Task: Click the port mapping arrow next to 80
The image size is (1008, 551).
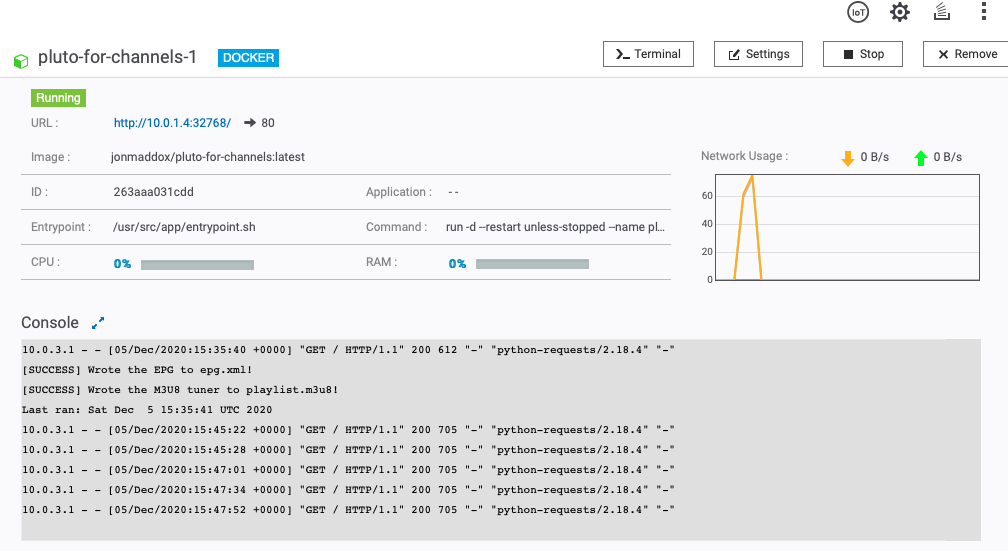Action: coord(250,123)
